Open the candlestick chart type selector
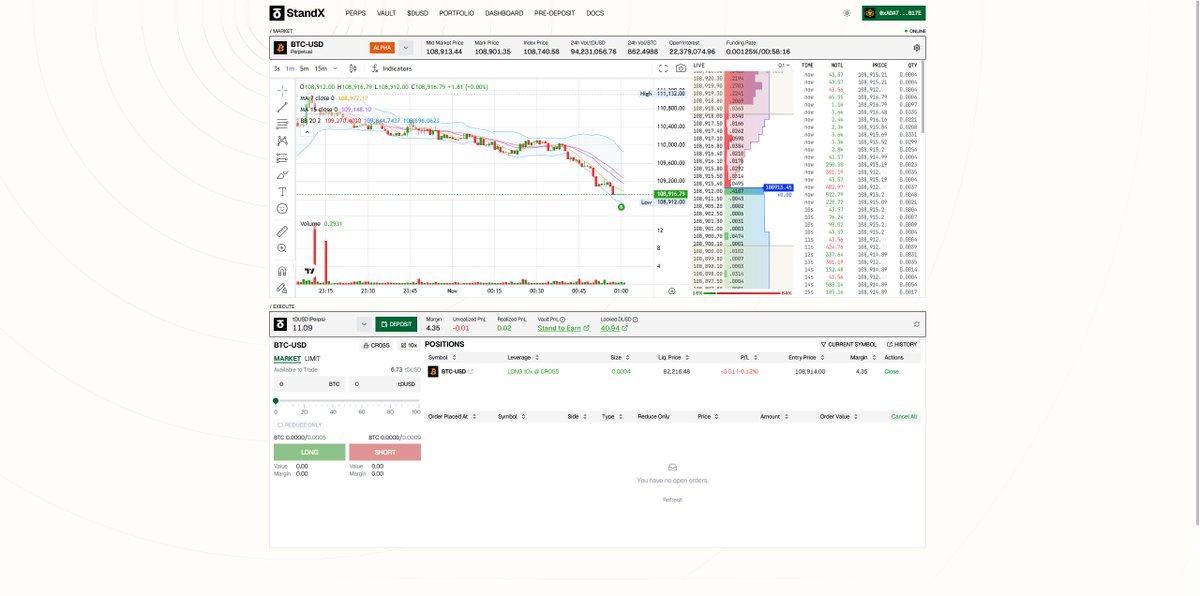Viewport: 1200px width, 596px height. [x=352, y=69]
